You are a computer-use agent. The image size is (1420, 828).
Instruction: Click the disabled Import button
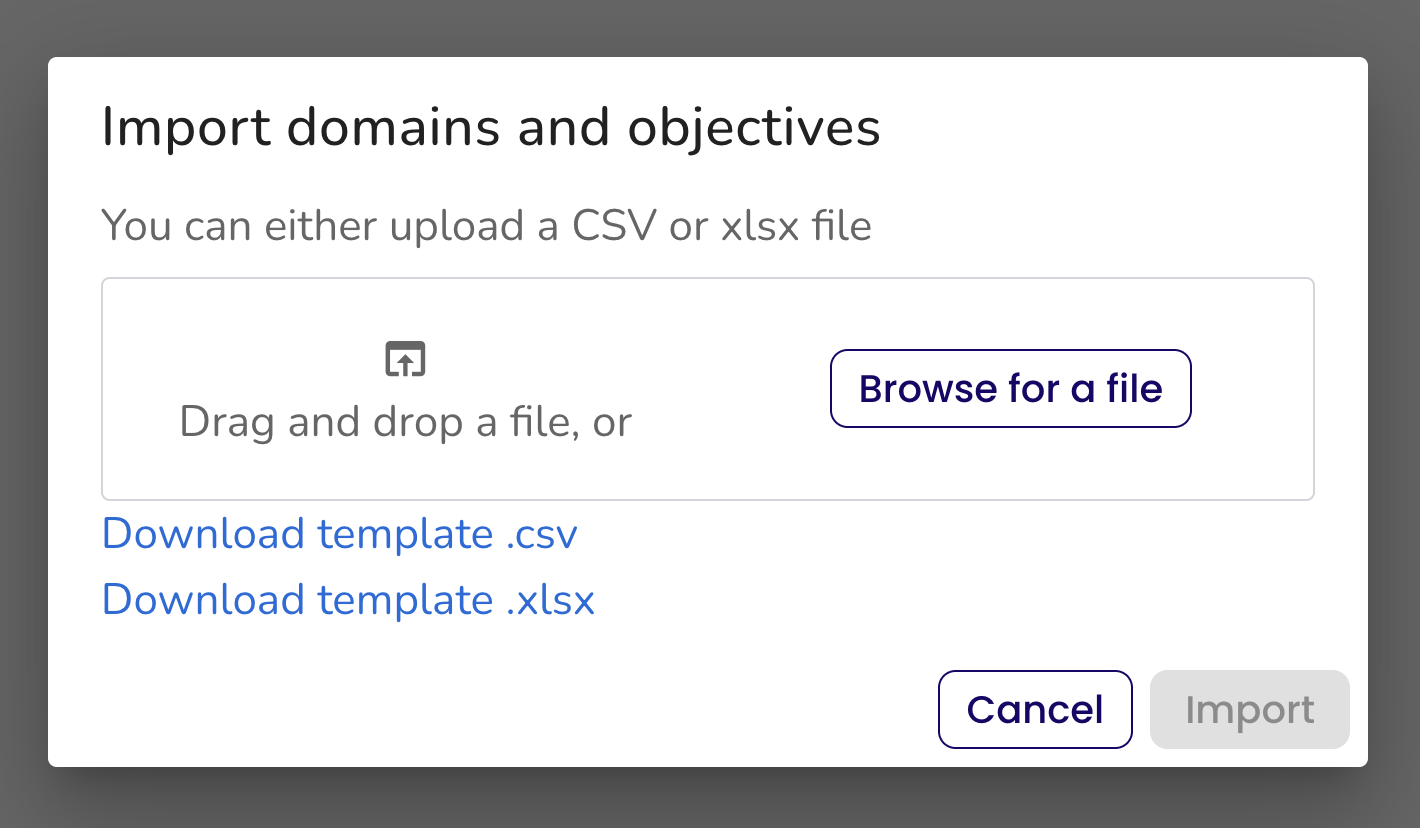pyautogui.click(x=1249, y=709)
